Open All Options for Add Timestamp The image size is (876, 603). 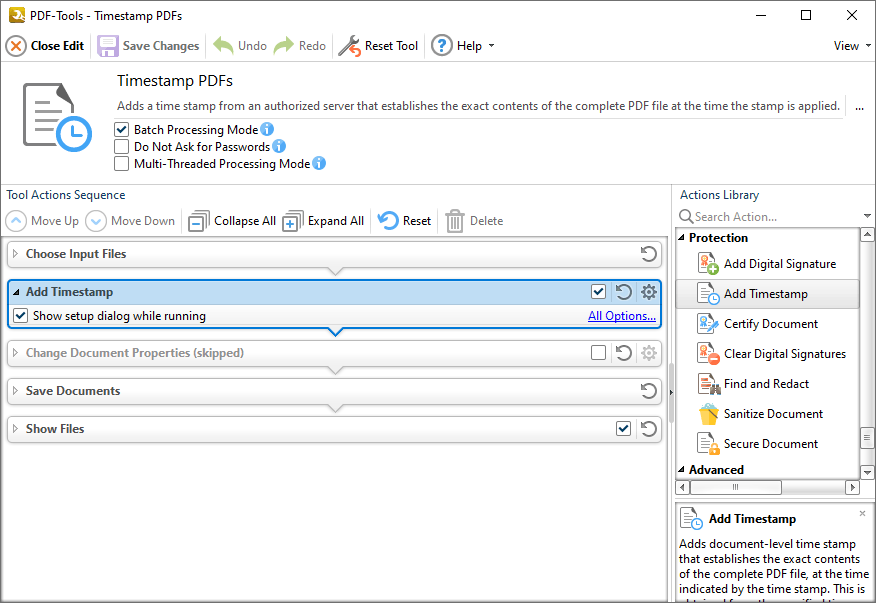point(622,315)
